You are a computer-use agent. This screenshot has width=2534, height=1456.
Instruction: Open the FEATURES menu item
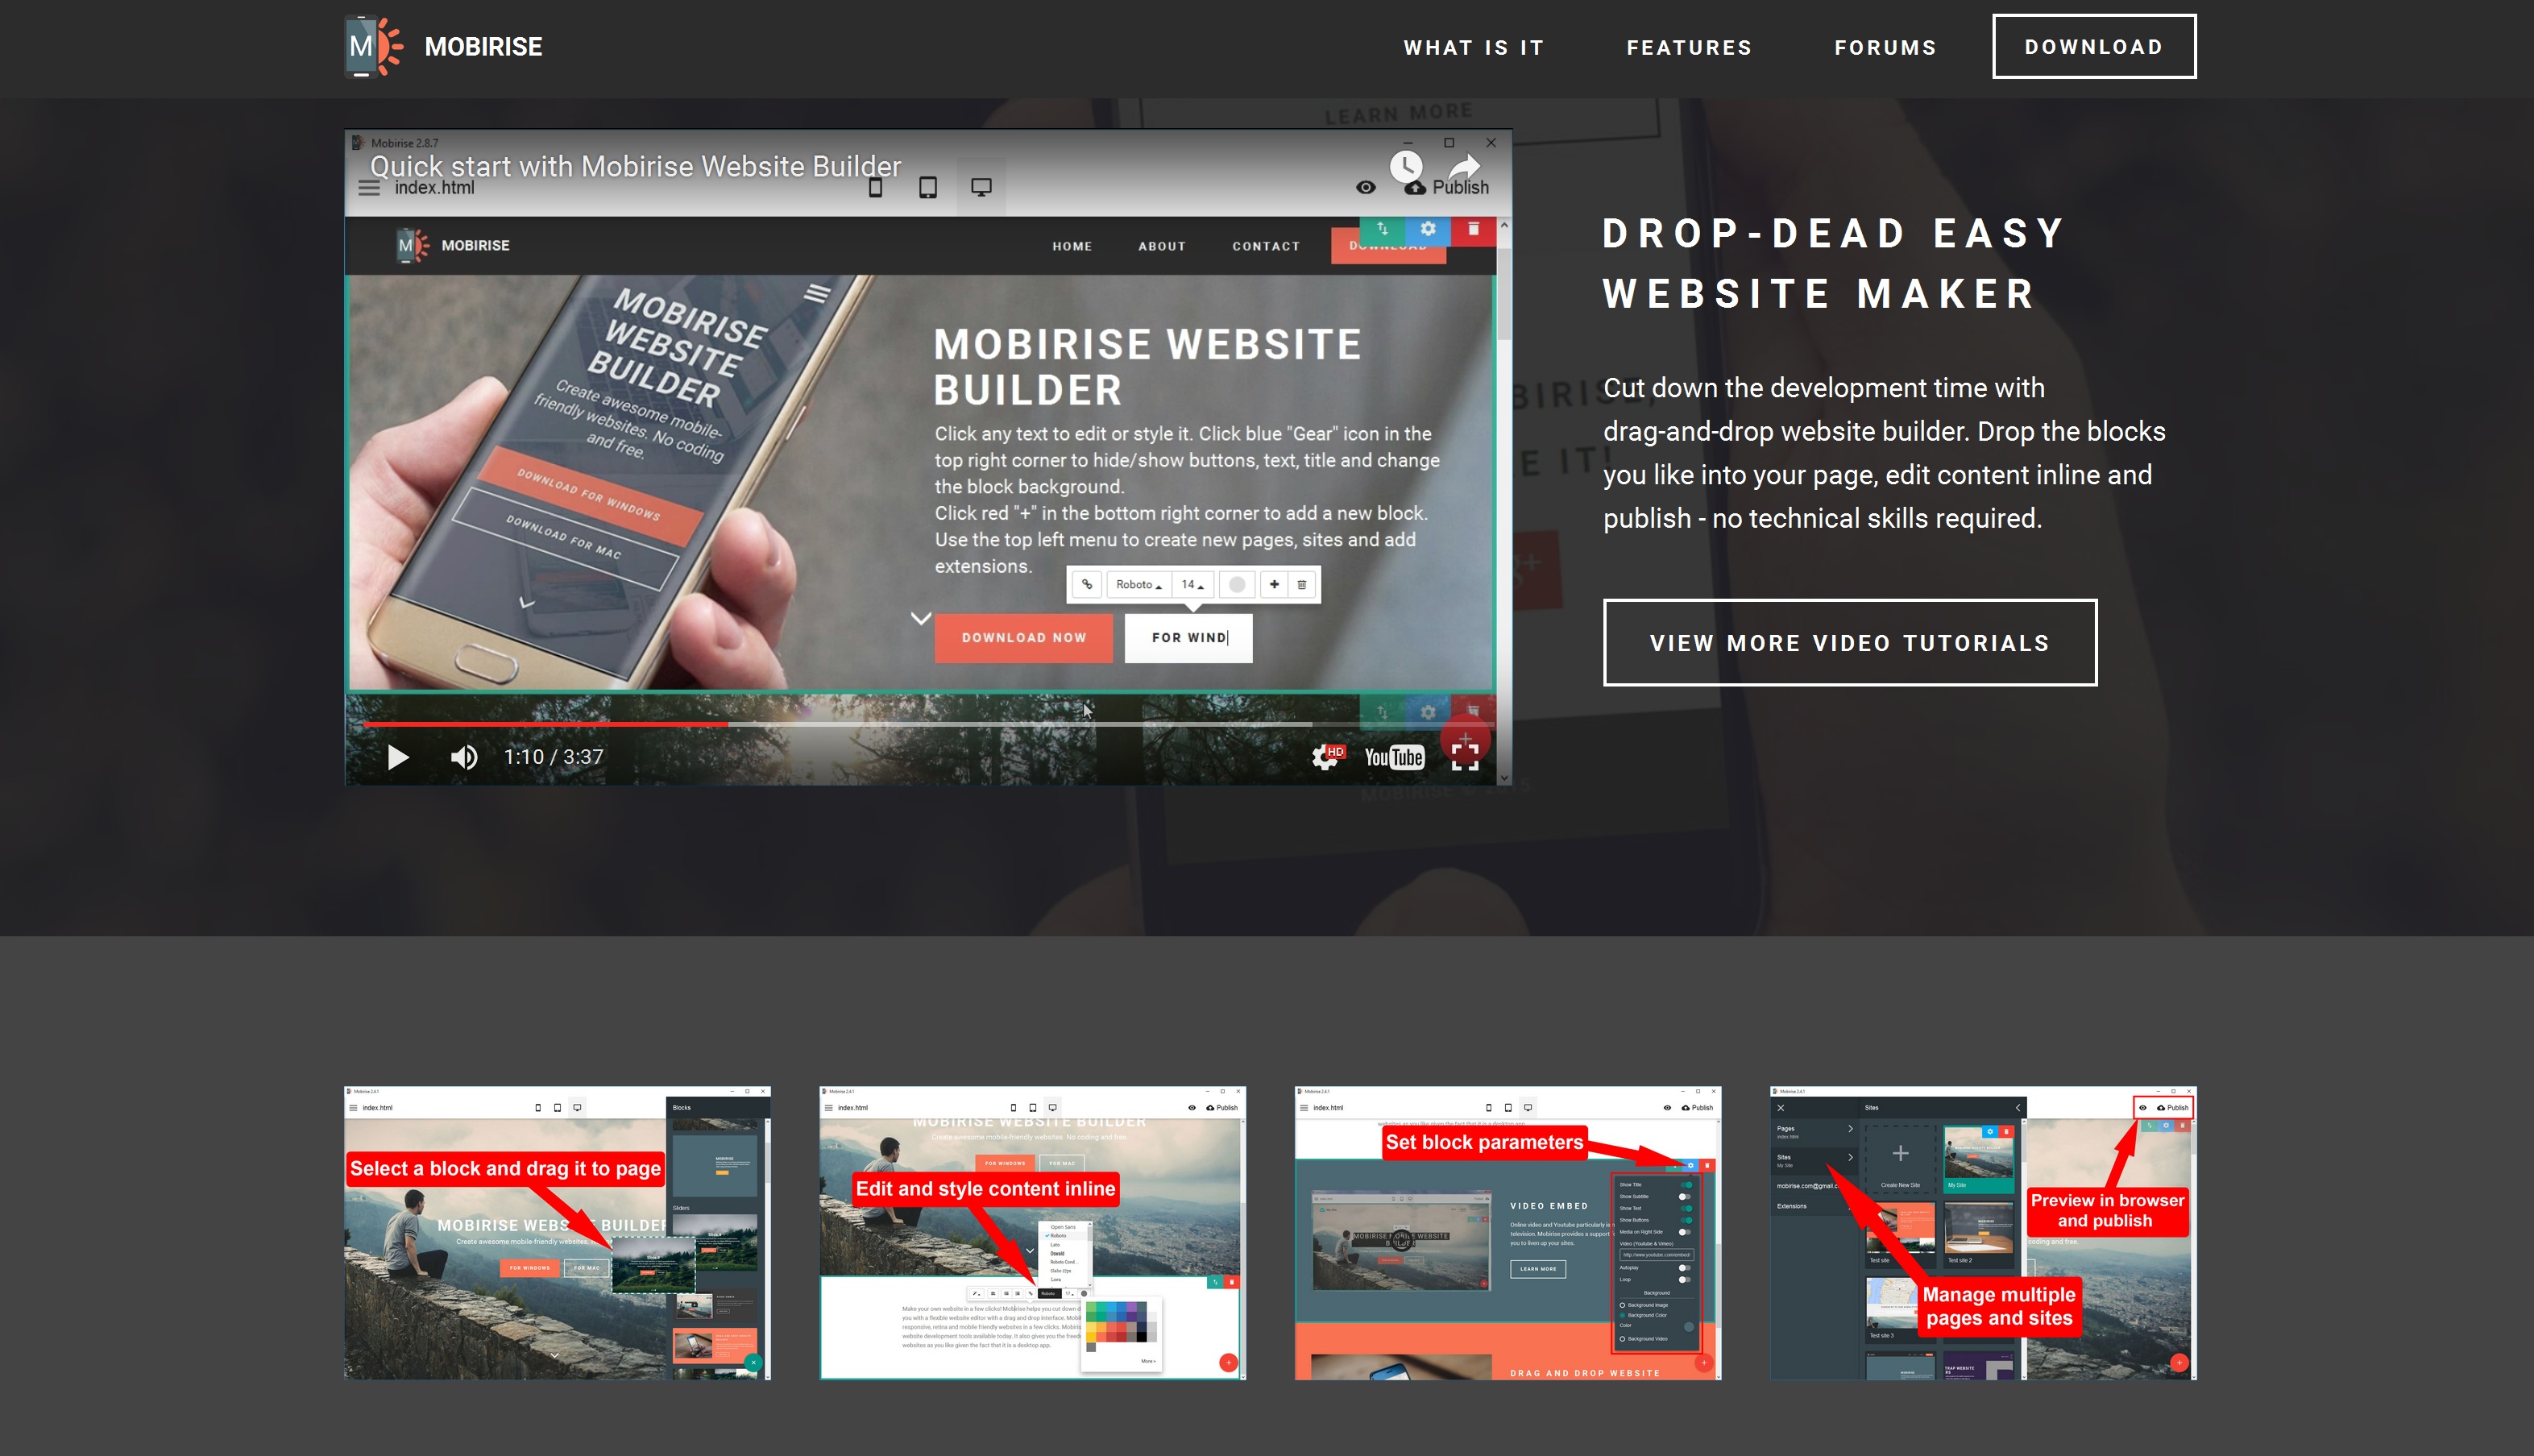point(1690,47)
